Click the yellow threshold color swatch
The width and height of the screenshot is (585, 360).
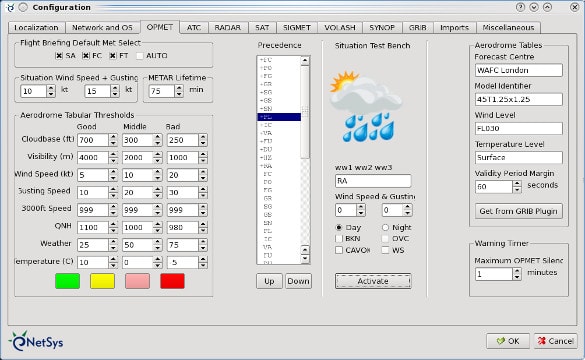coord(102,281)
